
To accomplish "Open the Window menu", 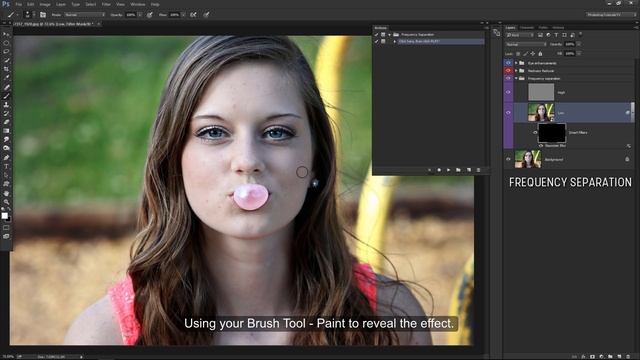I will (x=138, y=4).
